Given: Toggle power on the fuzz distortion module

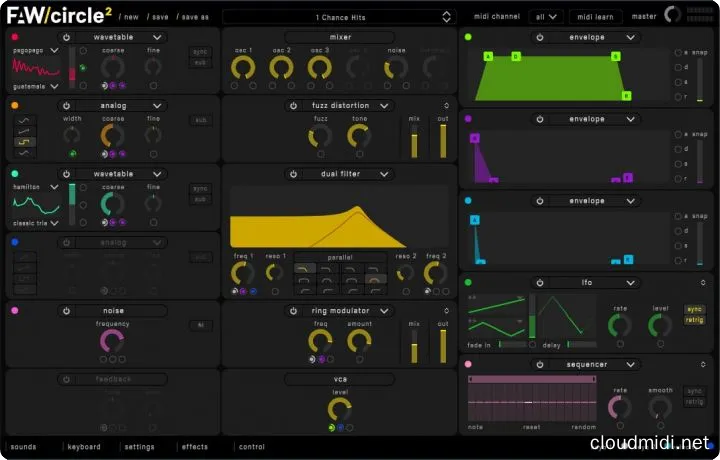Looking at the screenshot, I should click(x=293, y=106).
